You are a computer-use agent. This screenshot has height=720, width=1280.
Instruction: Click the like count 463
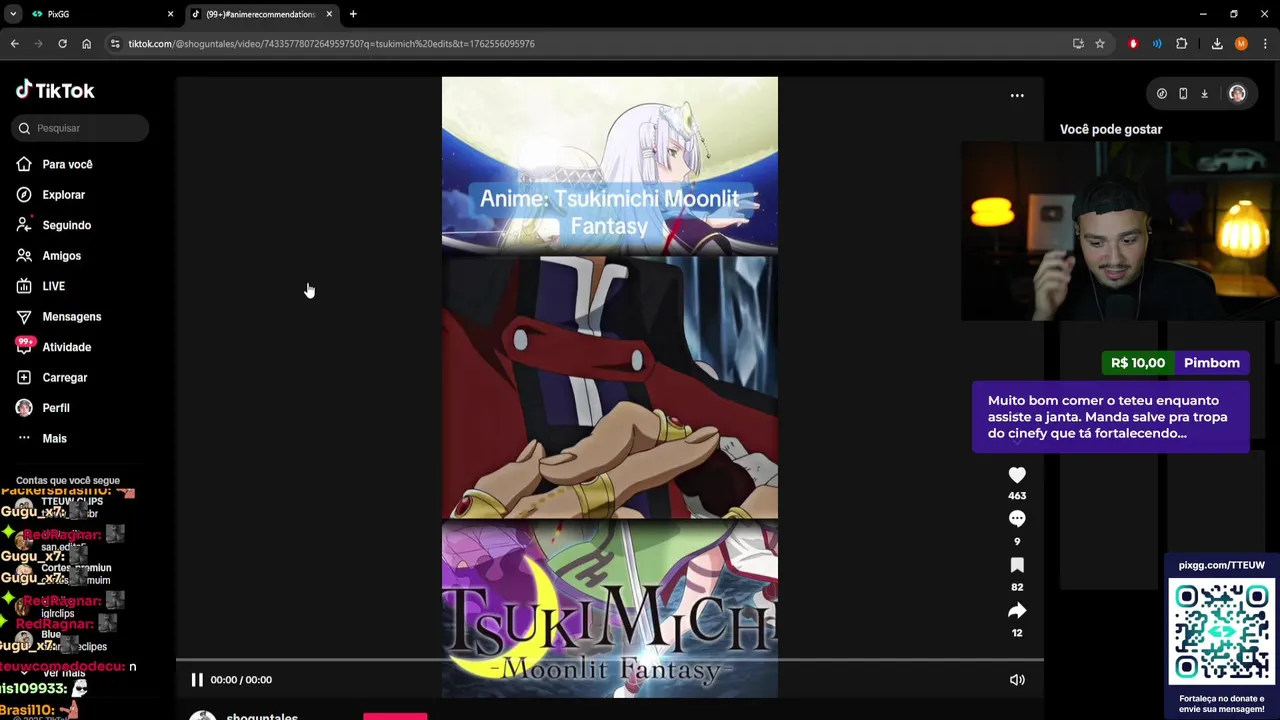tap(1017, 496)
